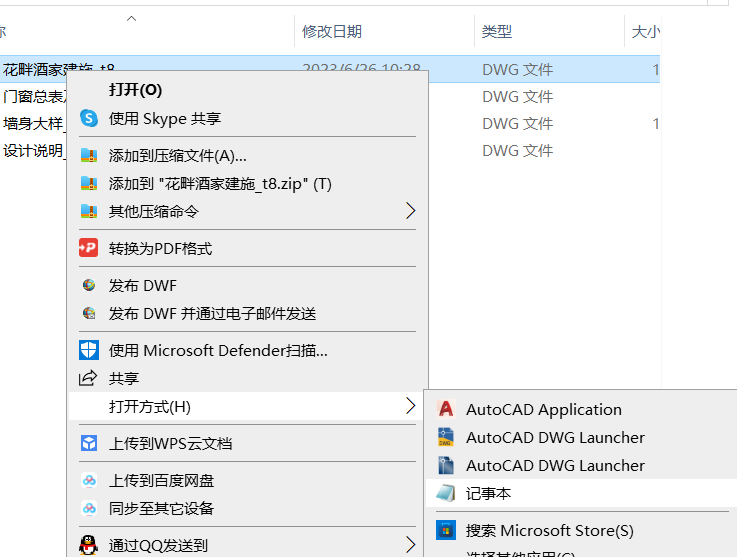737x557 pixels.
Task: Click the archive icon beside 其他压缩命令
Action: coord(89,211)
